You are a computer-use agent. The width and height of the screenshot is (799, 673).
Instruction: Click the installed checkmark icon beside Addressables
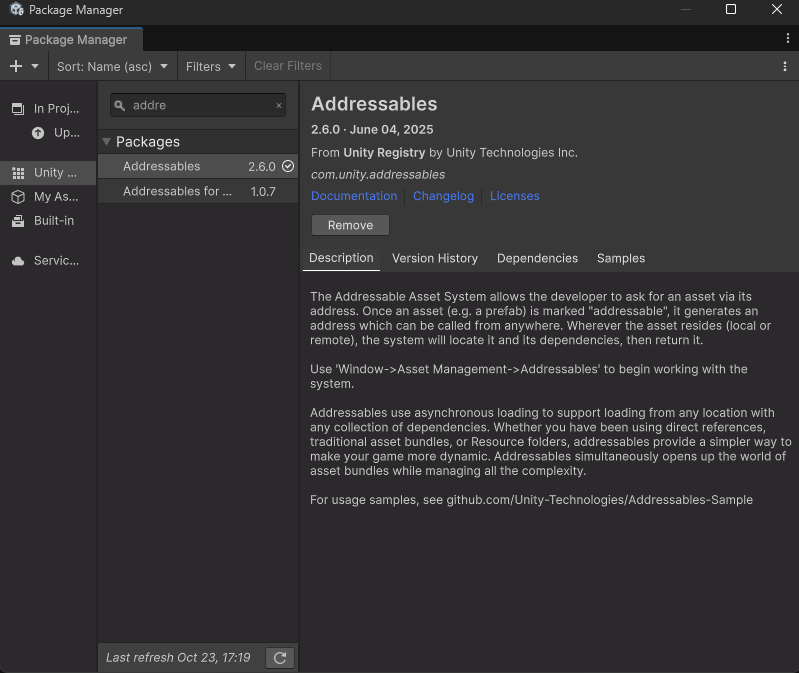tap(288, 166)
